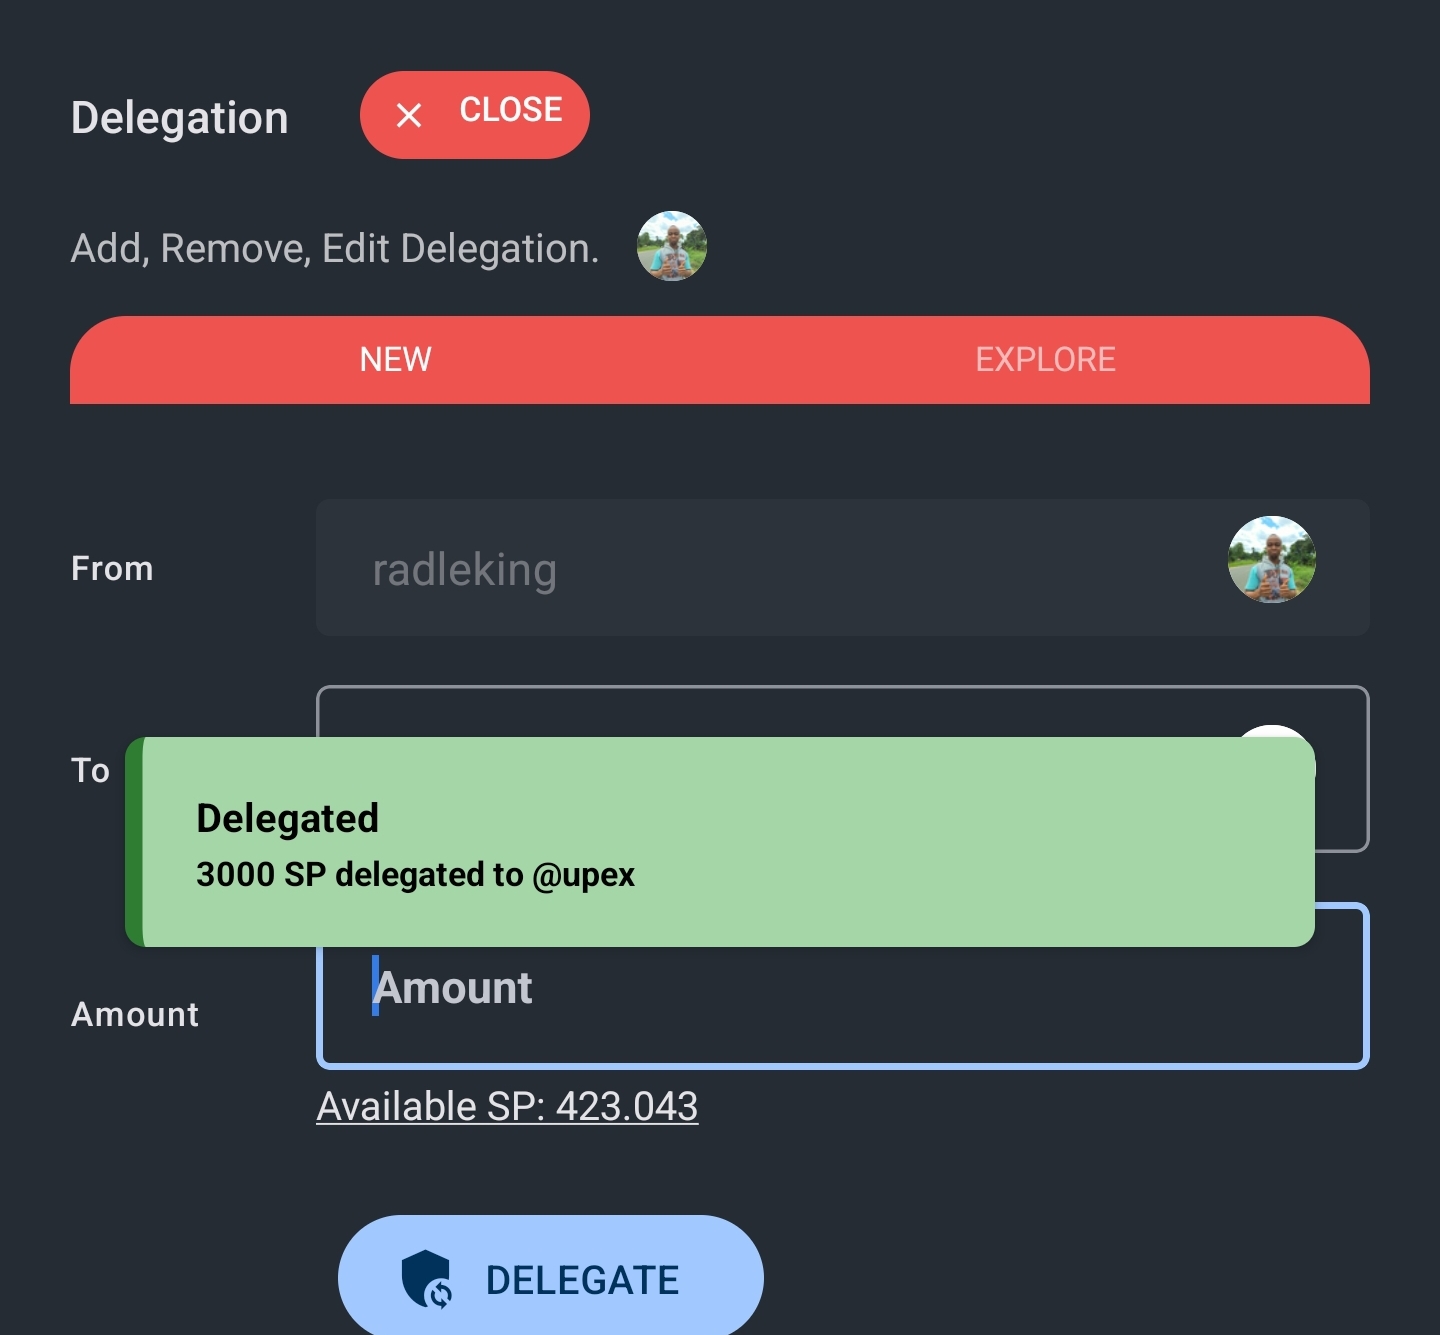
Task: Click the profile avatar beside the subtitle
Action: tap(672, 246)
